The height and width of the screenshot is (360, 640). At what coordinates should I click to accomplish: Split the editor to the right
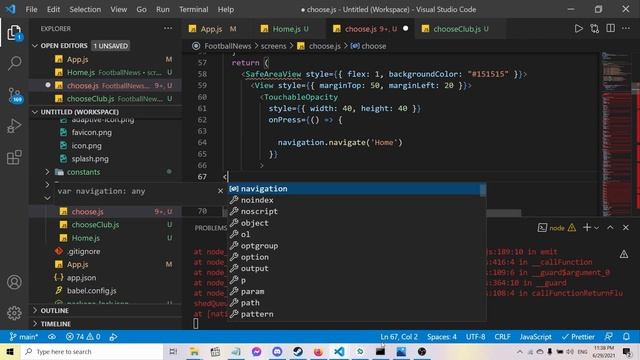coord(611,29)
